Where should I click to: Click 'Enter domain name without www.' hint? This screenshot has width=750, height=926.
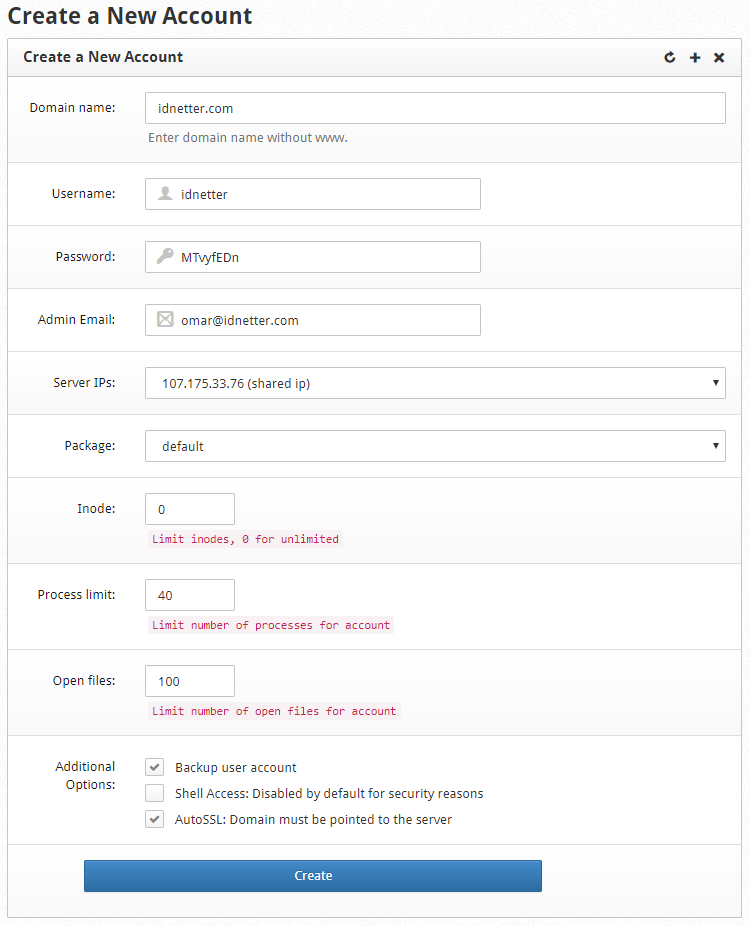click(x=248, y=138)
